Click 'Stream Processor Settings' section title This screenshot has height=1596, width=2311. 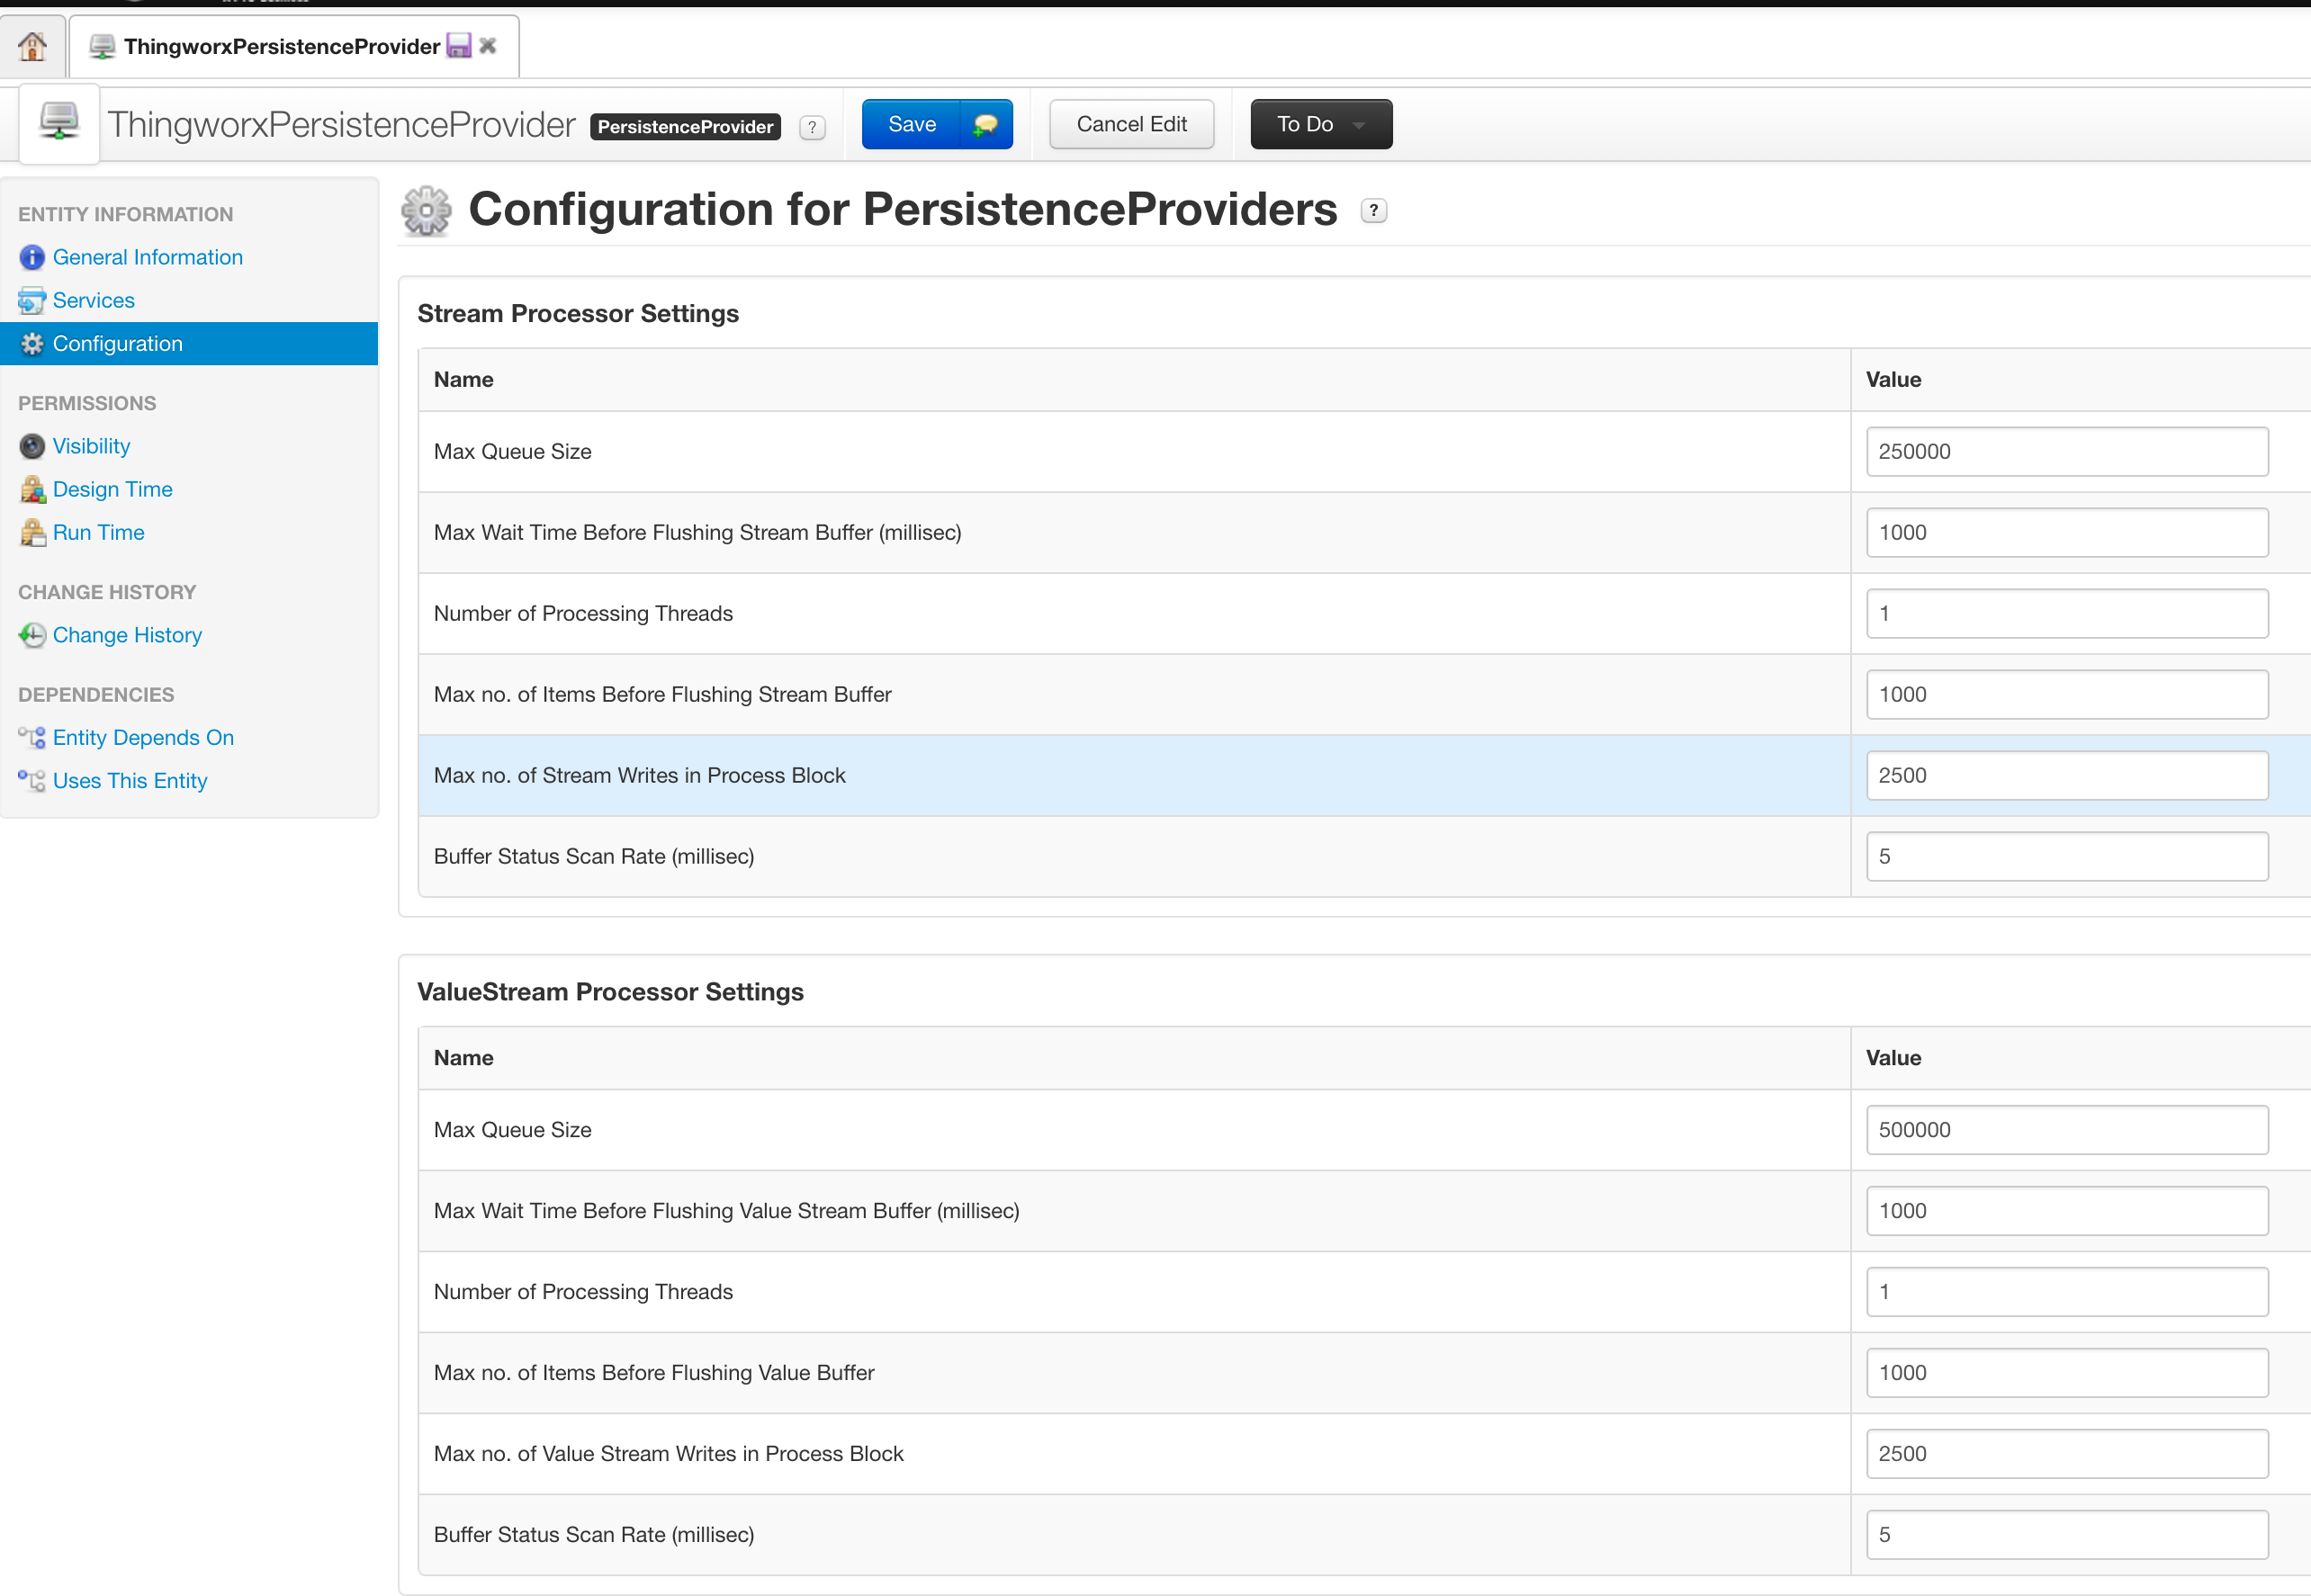[x=578, y=313]
